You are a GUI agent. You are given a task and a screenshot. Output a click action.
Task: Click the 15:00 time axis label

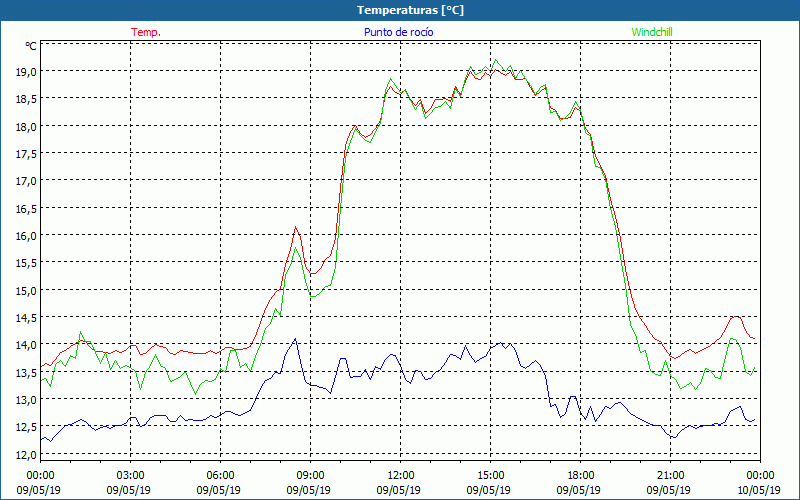pyautogui.click(x=490, y=475)
